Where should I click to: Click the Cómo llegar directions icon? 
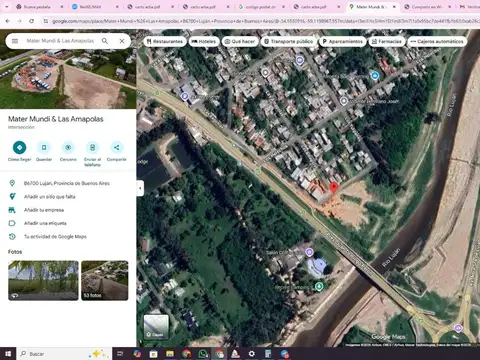pyautogui.click(x=20, y=147)
